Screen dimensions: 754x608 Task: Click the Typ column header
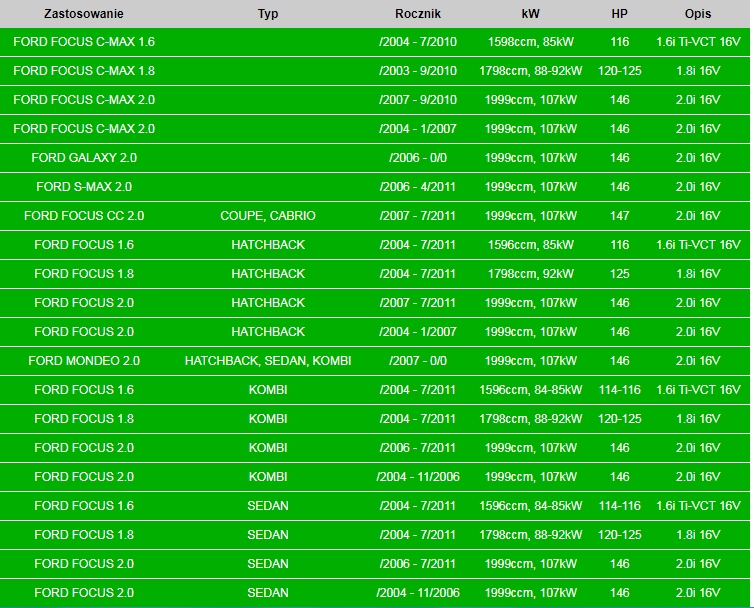(x=268, y=13)
